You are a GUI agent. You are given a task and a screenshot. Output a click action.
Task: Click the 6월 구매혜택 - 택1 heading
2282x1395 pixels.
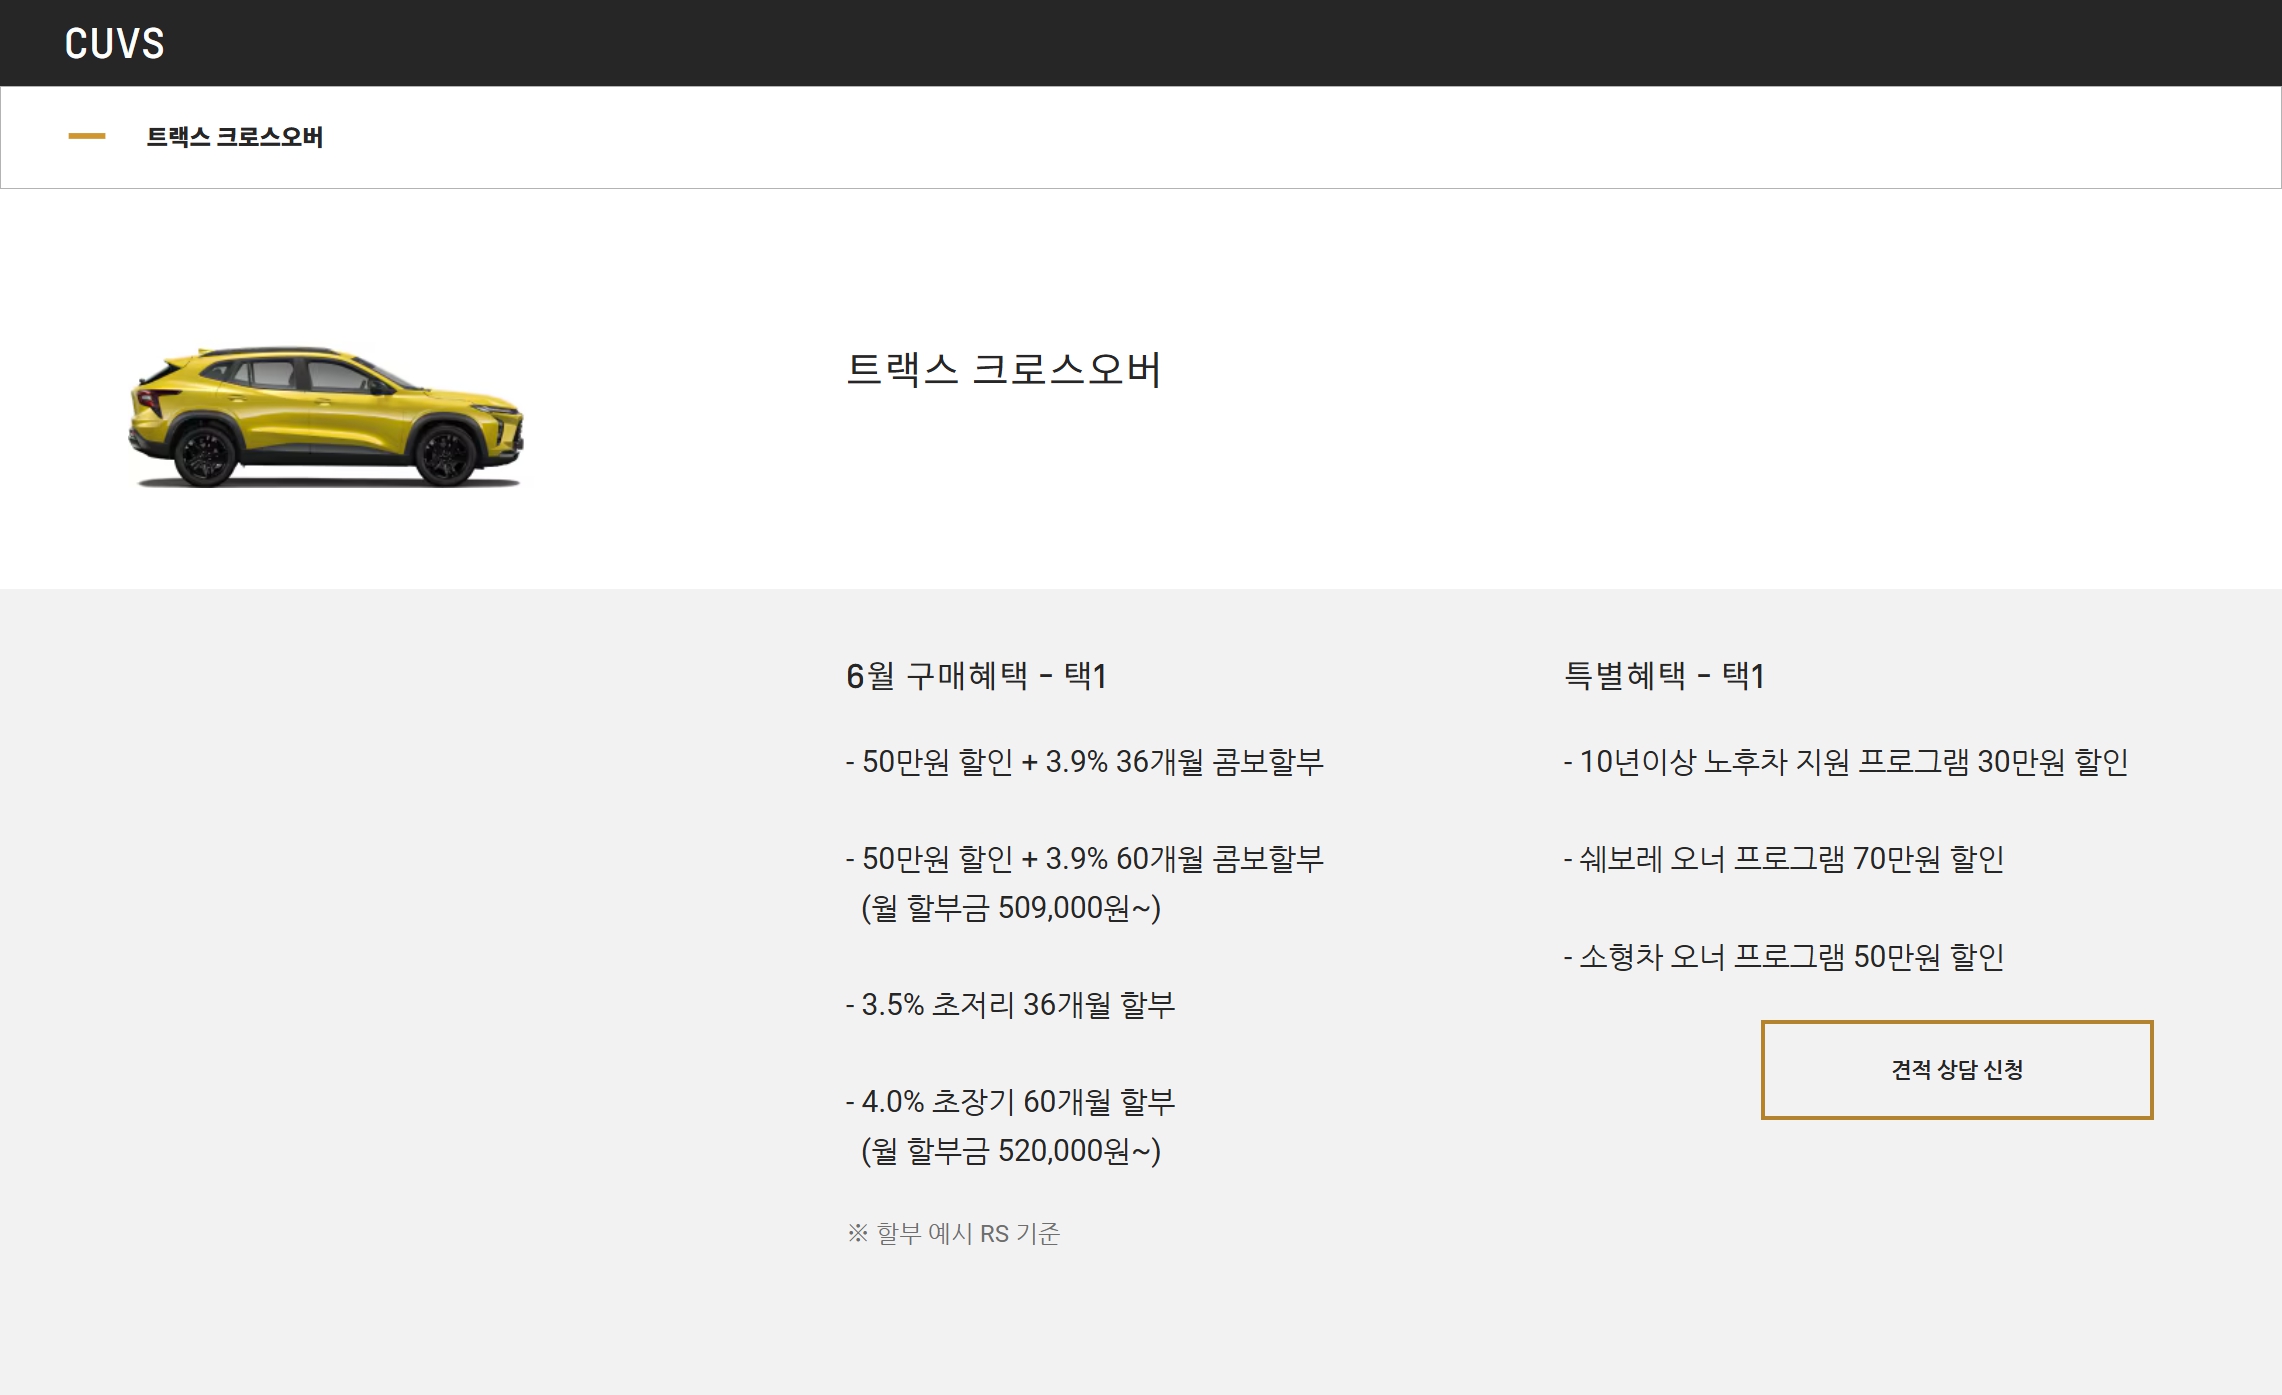pos(976,676)
